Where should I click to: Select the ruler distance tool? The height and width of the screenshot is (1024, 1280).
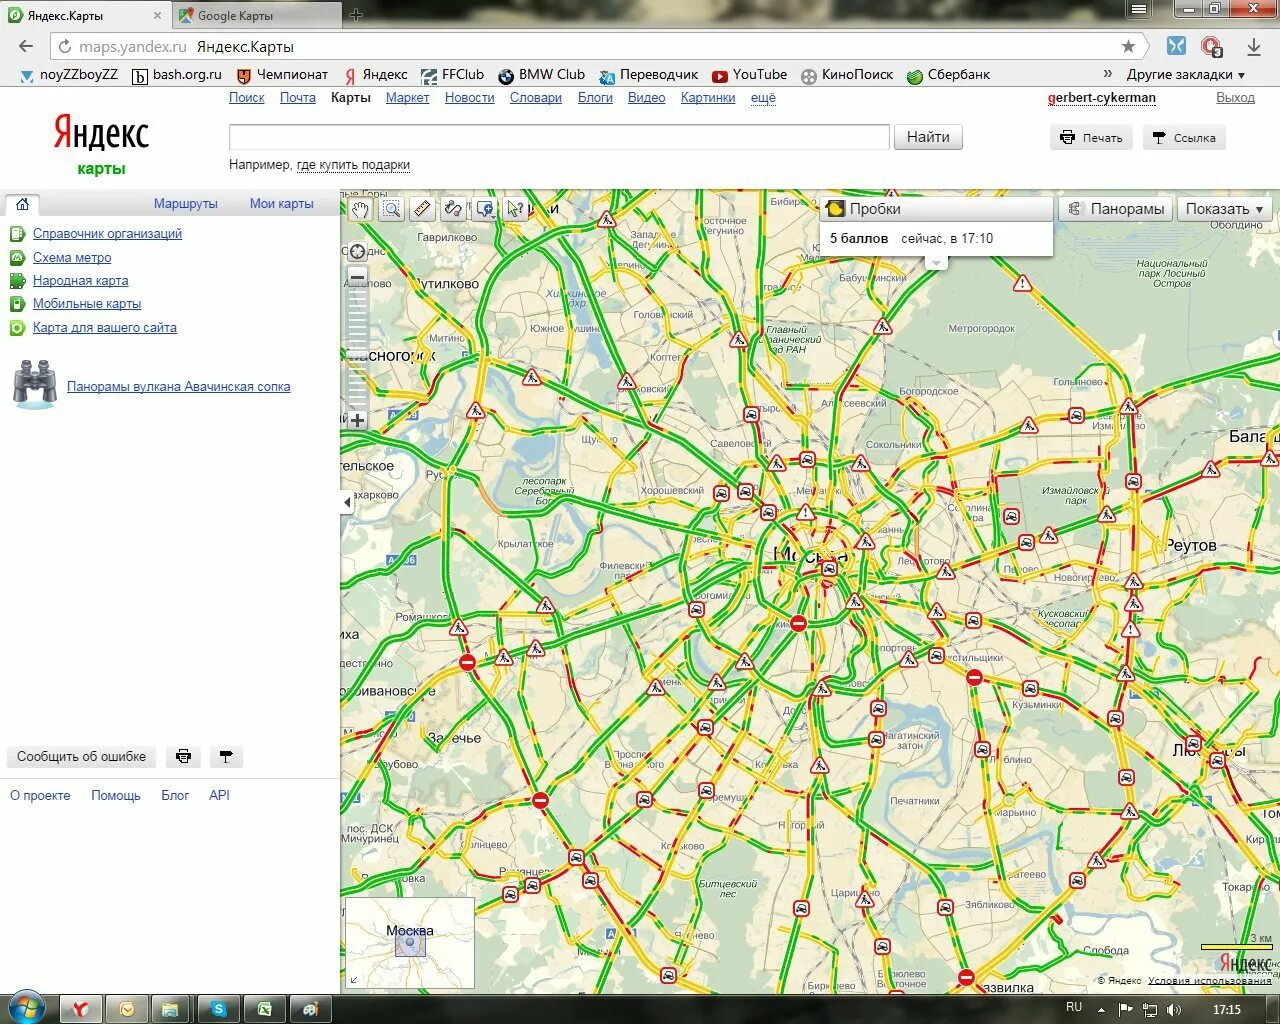coord(422,208)
